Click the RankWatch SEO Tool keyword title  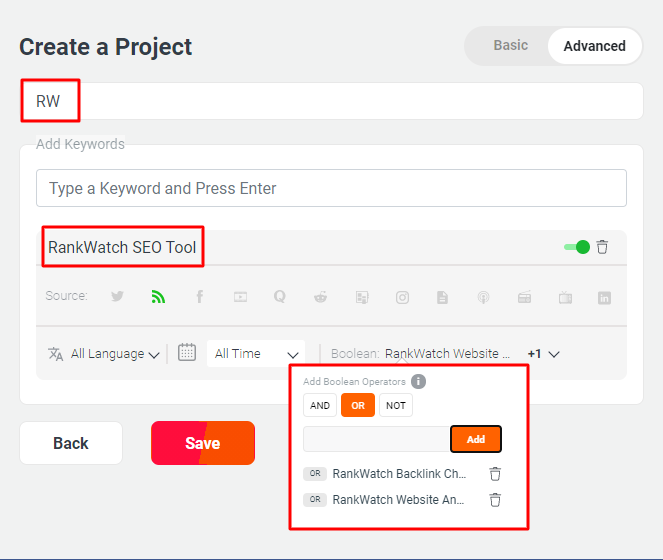click(122, 247)
